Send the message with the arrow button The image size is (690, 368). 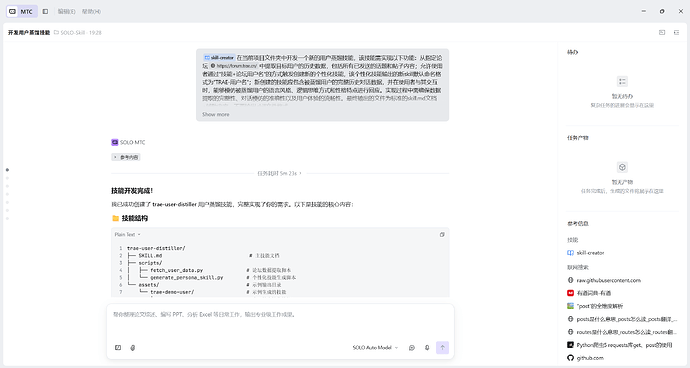pos(442,348)
